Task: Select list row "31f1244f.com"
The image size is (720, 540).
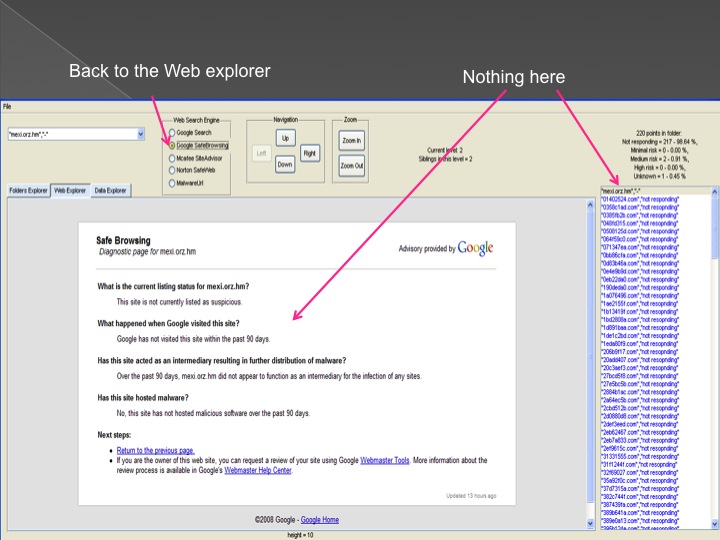Action: [x=656, y=464]
